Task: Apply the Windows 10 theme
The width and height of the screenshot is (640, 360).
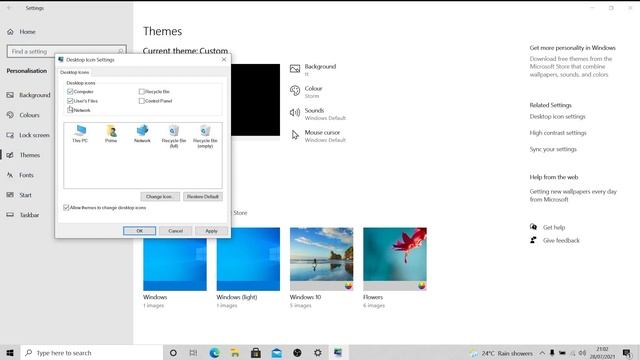Action: click(322, 259)
